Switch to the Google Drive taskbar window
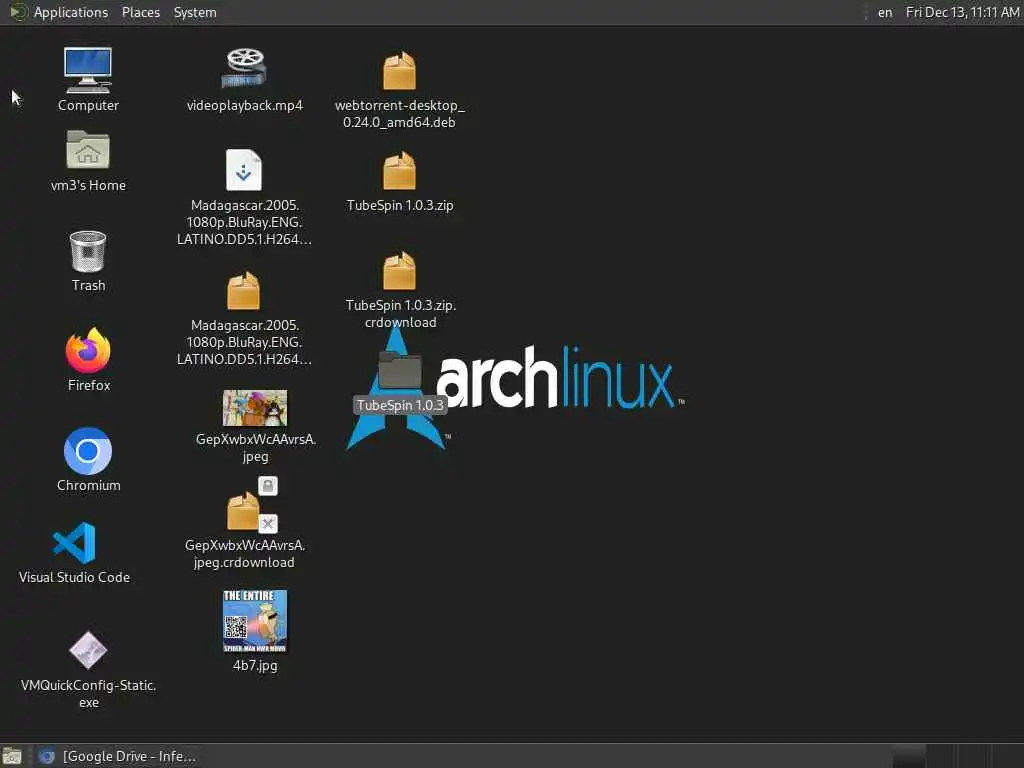 pos(118,756)
